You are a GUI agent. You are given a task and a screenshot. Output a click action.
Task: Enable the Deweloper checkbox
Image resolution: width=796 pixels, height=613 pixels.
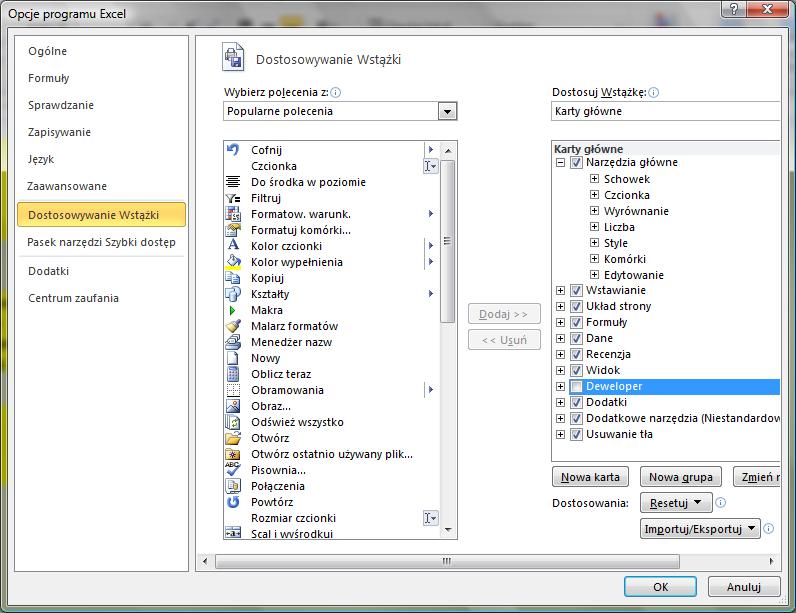click(576, 386)
